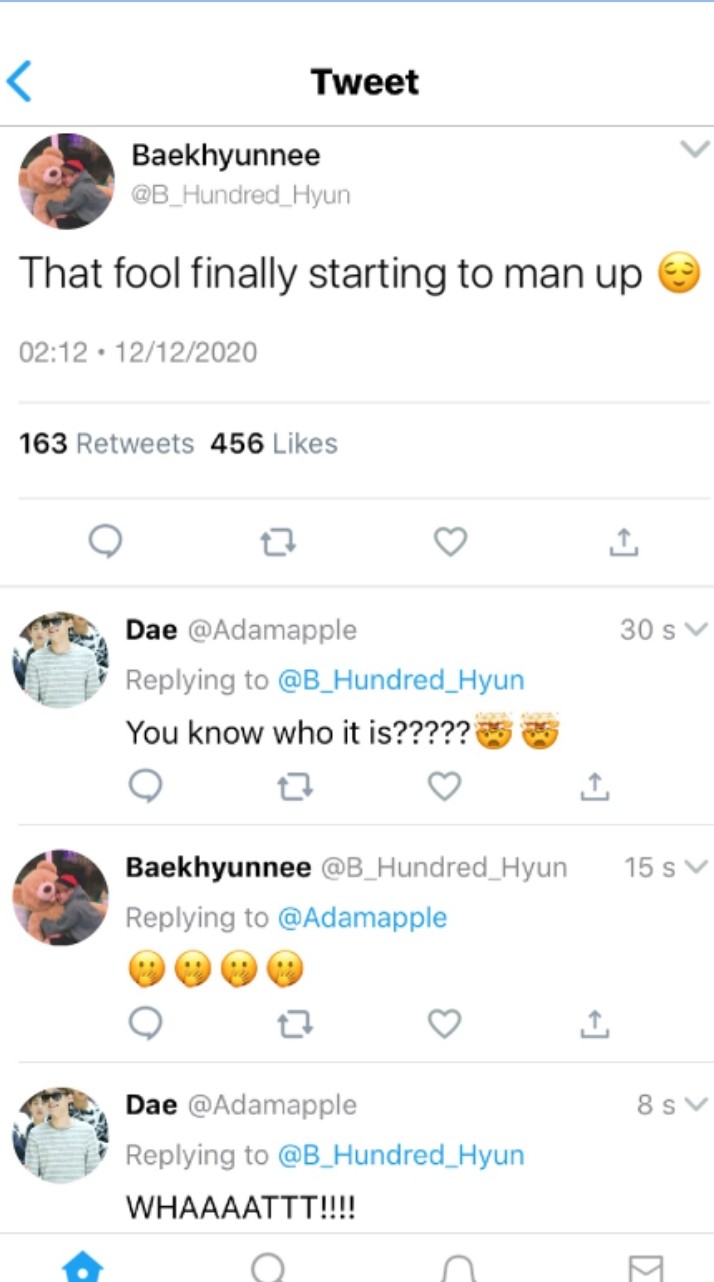This screenshot has height=1282, width=714.
Task: Share Baekhyunnee's emoji reply
Action: [x=594, y=1024]
